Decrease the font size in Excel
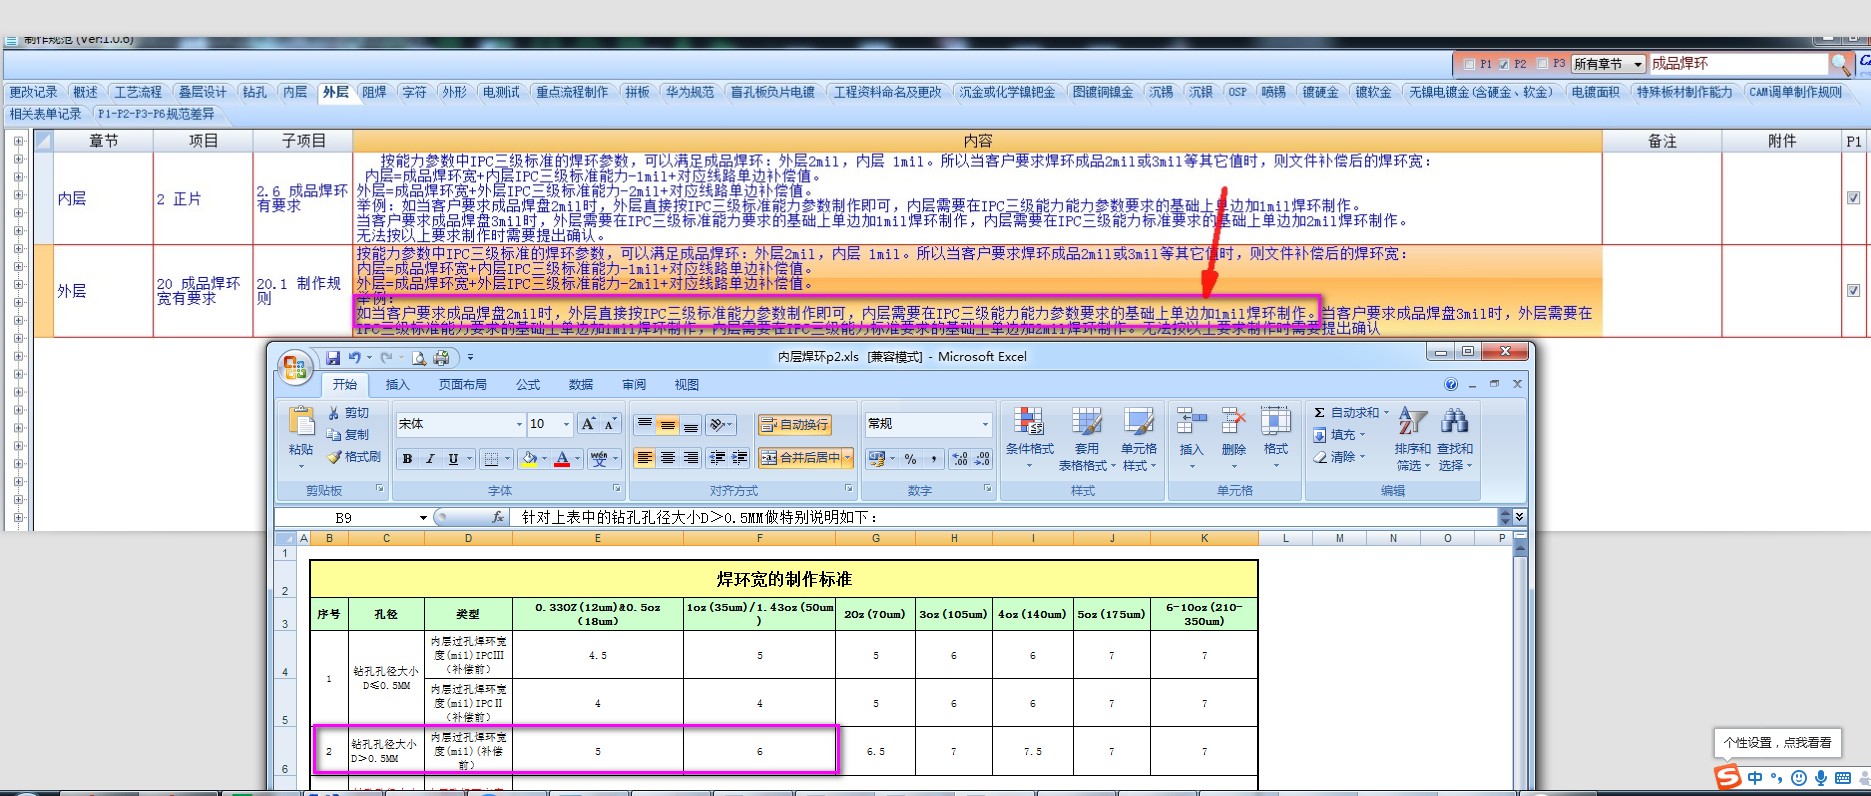Screen dimensions: 1871x796 tap(610, 424)
